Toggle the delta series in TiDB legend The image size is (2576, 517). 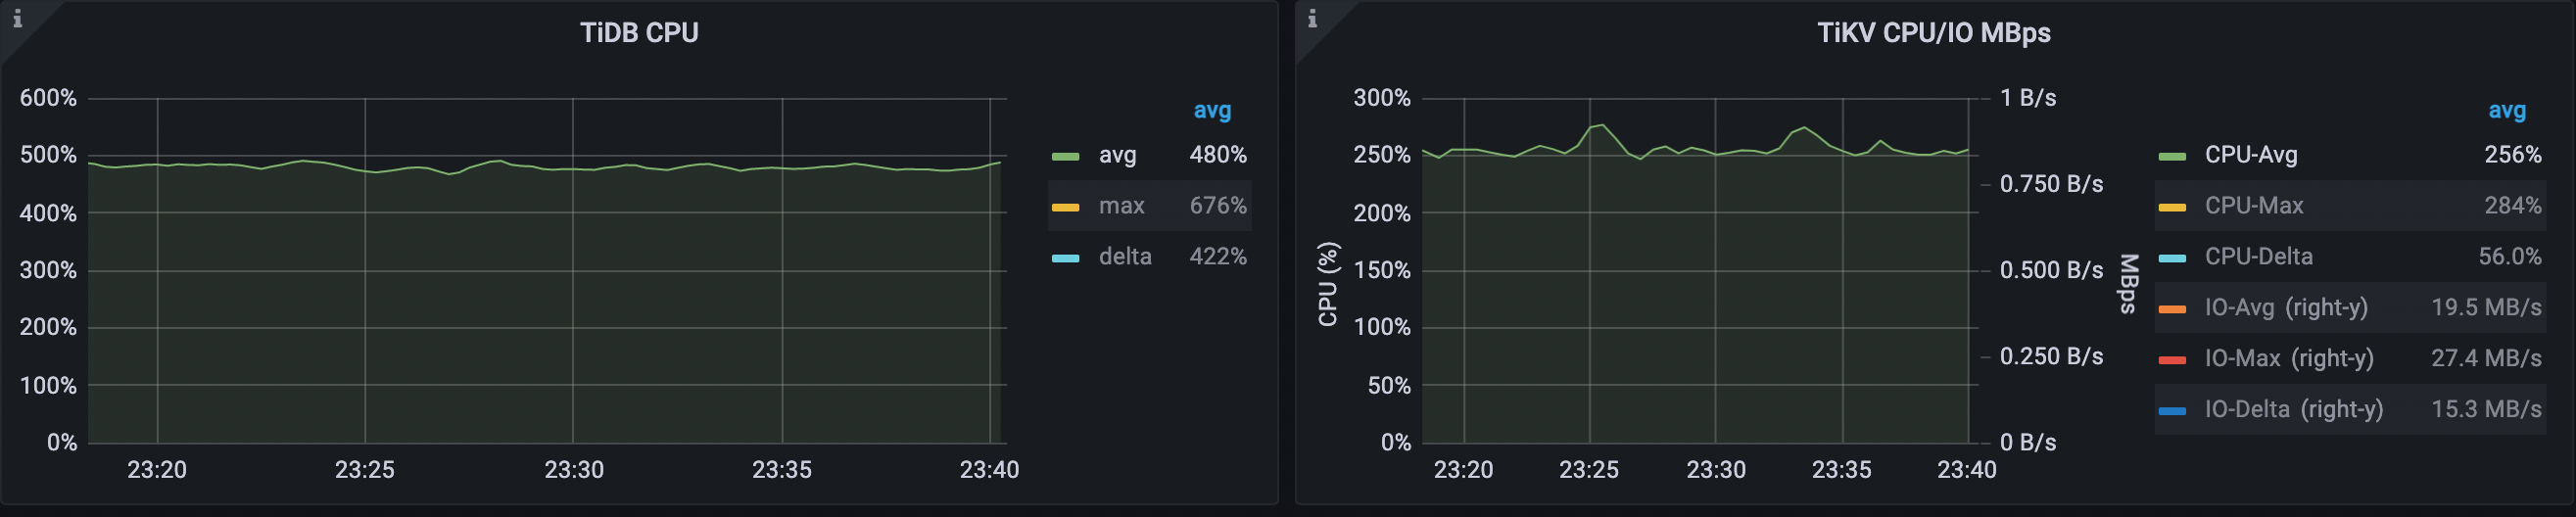(x=1125, y=257)
